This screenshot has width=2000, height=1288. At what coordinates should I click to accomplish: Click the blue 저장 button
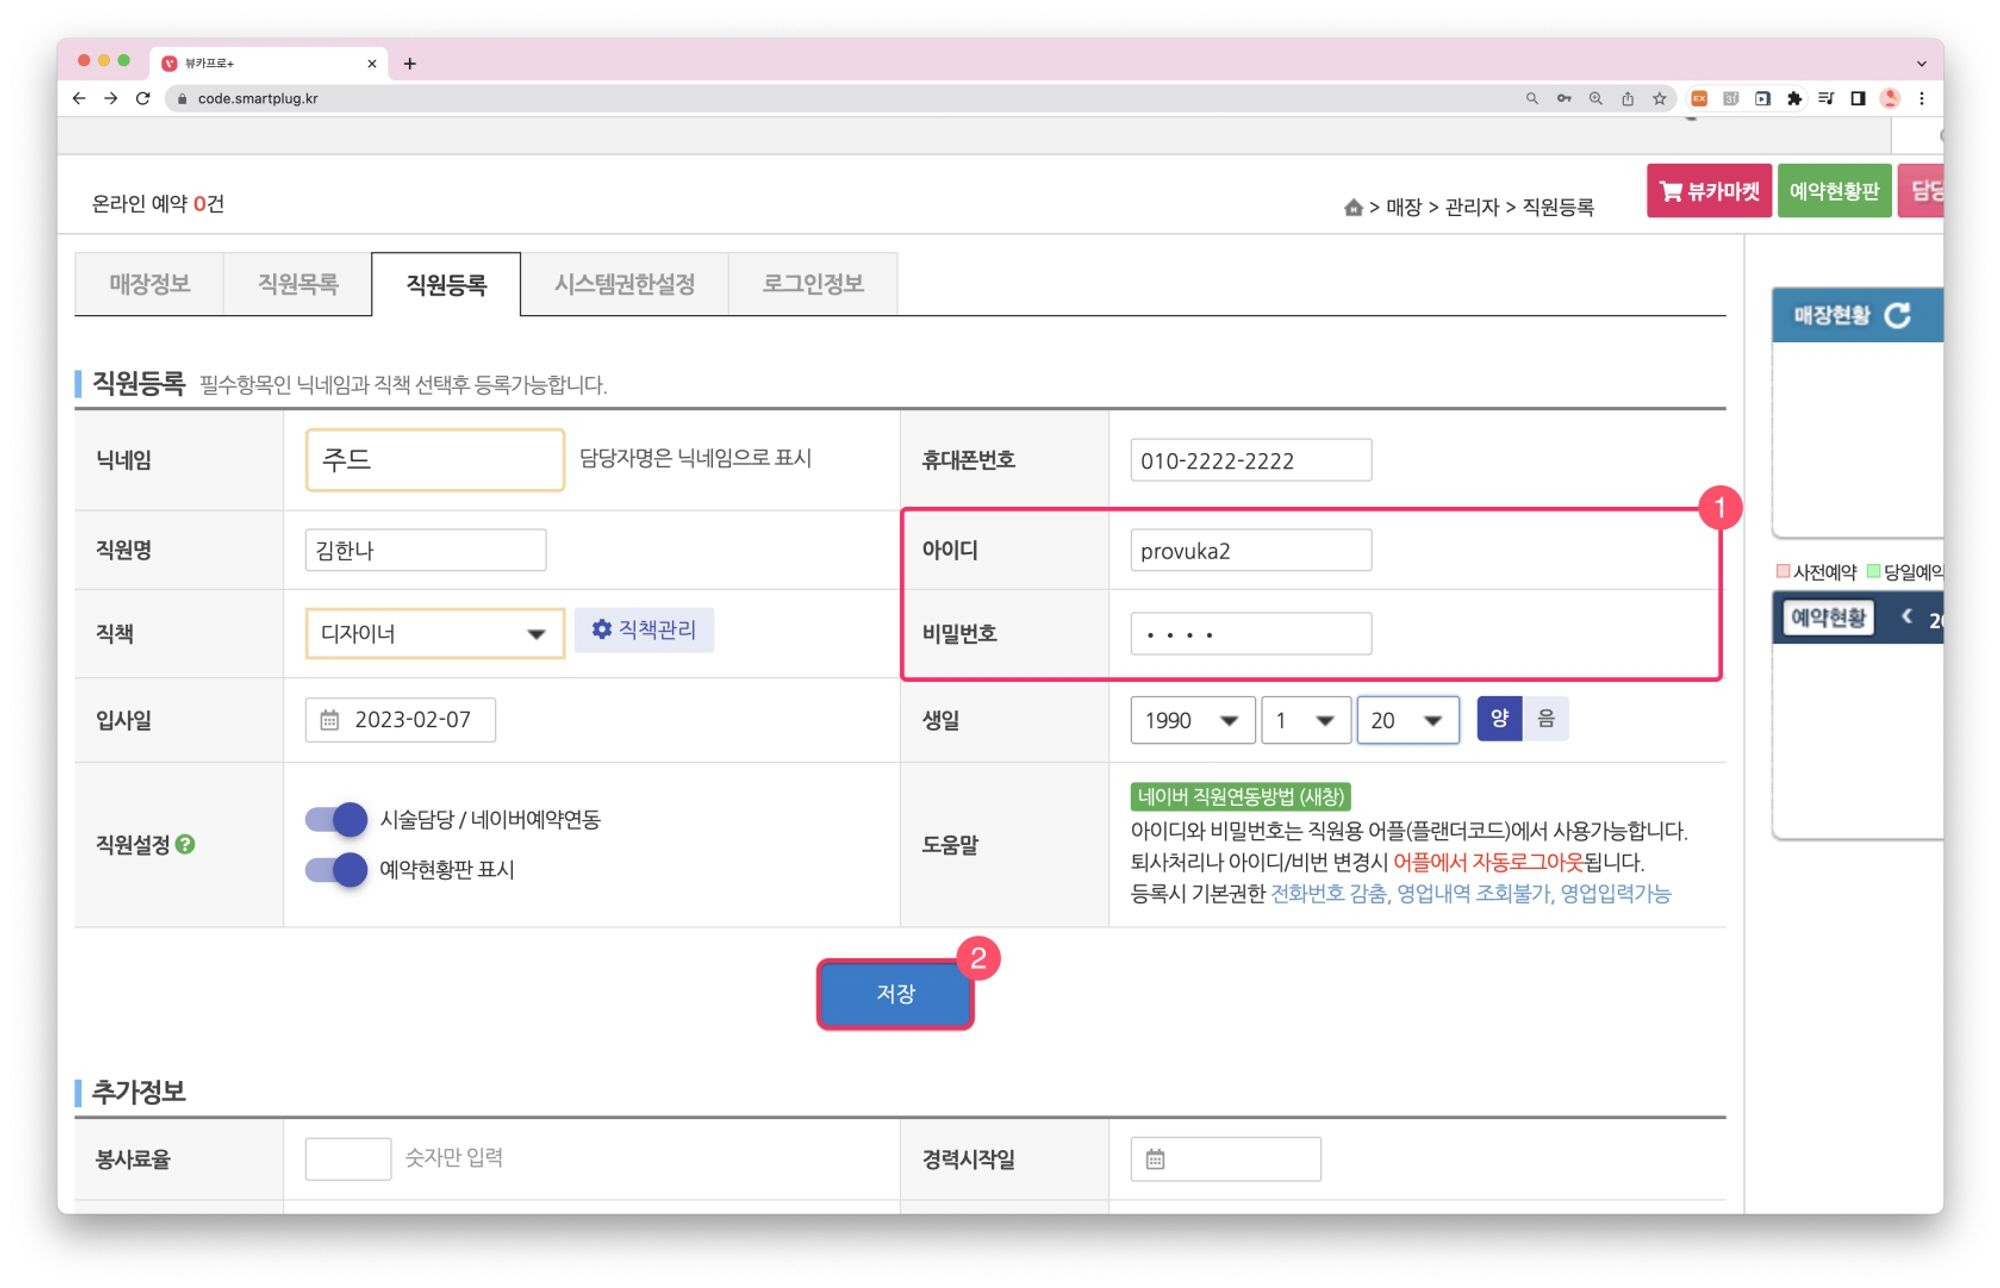895,994
